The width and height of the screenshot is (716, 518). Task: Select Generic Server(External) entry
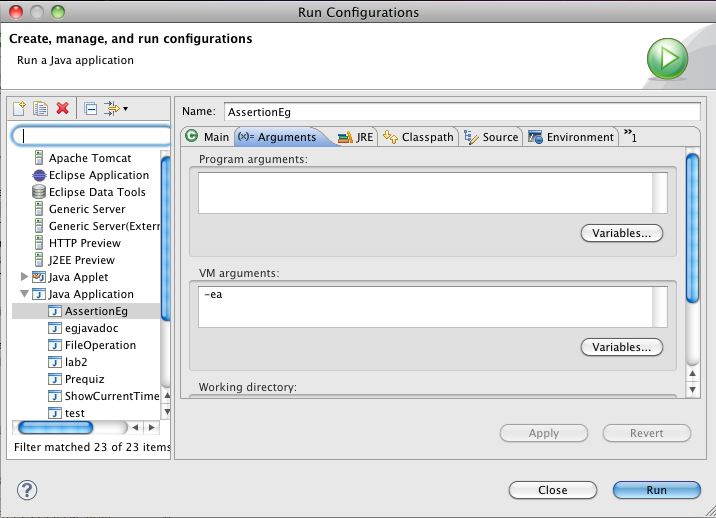pos(104,226)
